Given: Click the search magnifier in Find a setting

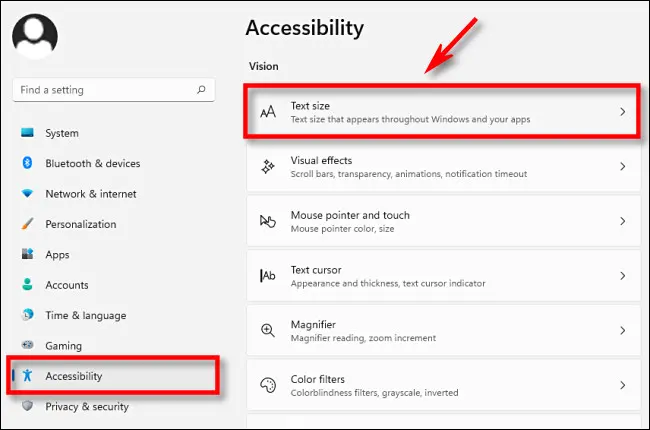Looking at the screenshot, I should pyautogui.click(x=201, y=90).
